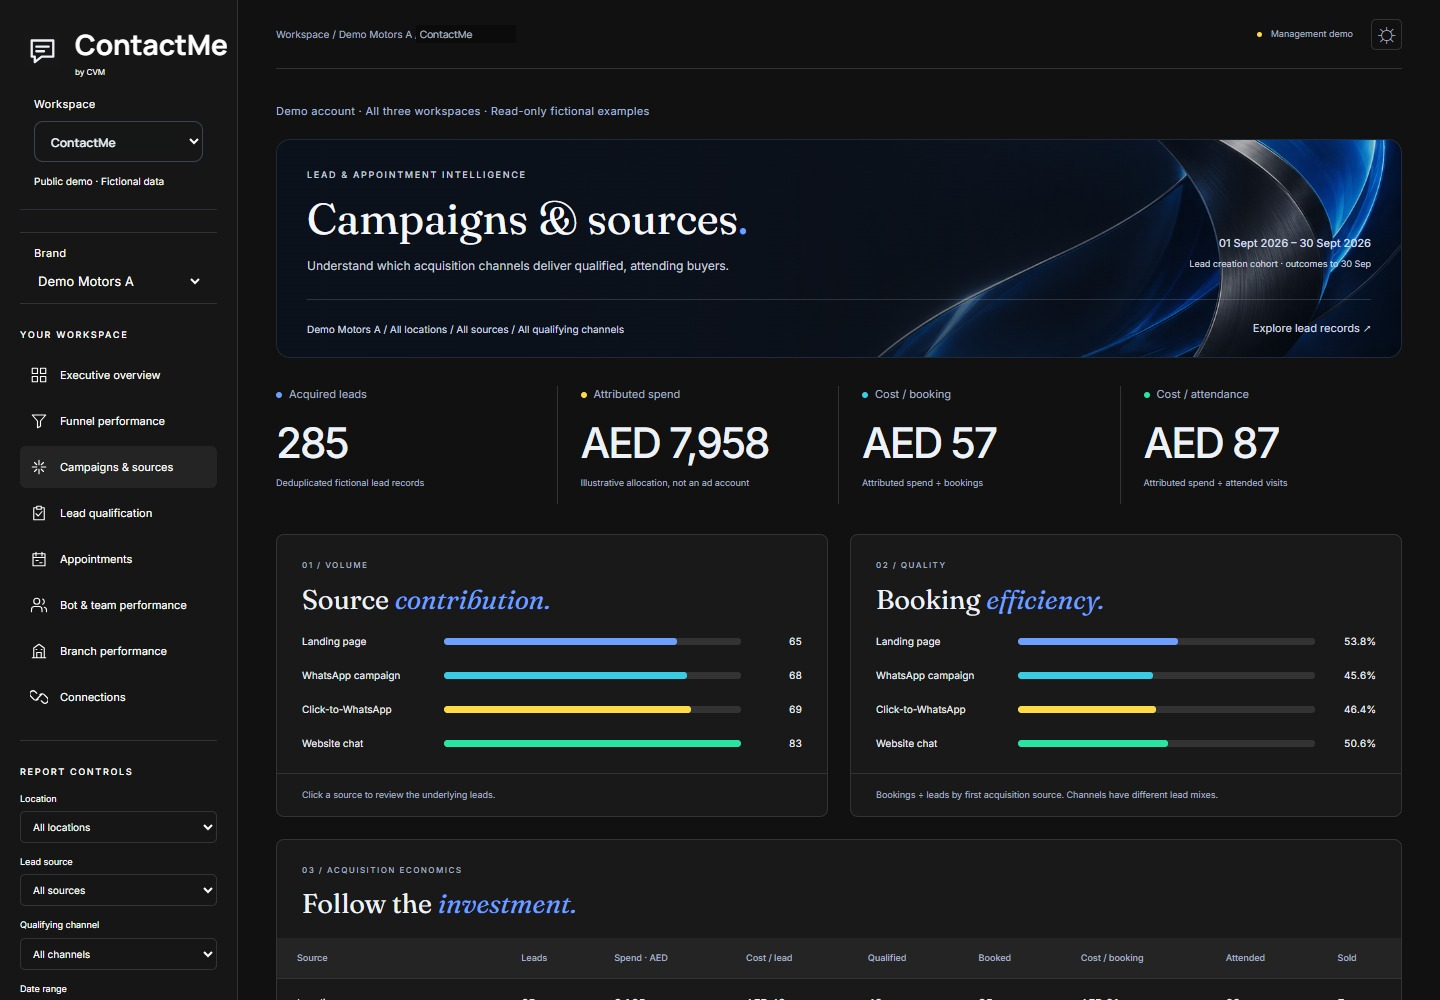
Task: Click the 285 acquired leads value
Action: tap(313, 443)
